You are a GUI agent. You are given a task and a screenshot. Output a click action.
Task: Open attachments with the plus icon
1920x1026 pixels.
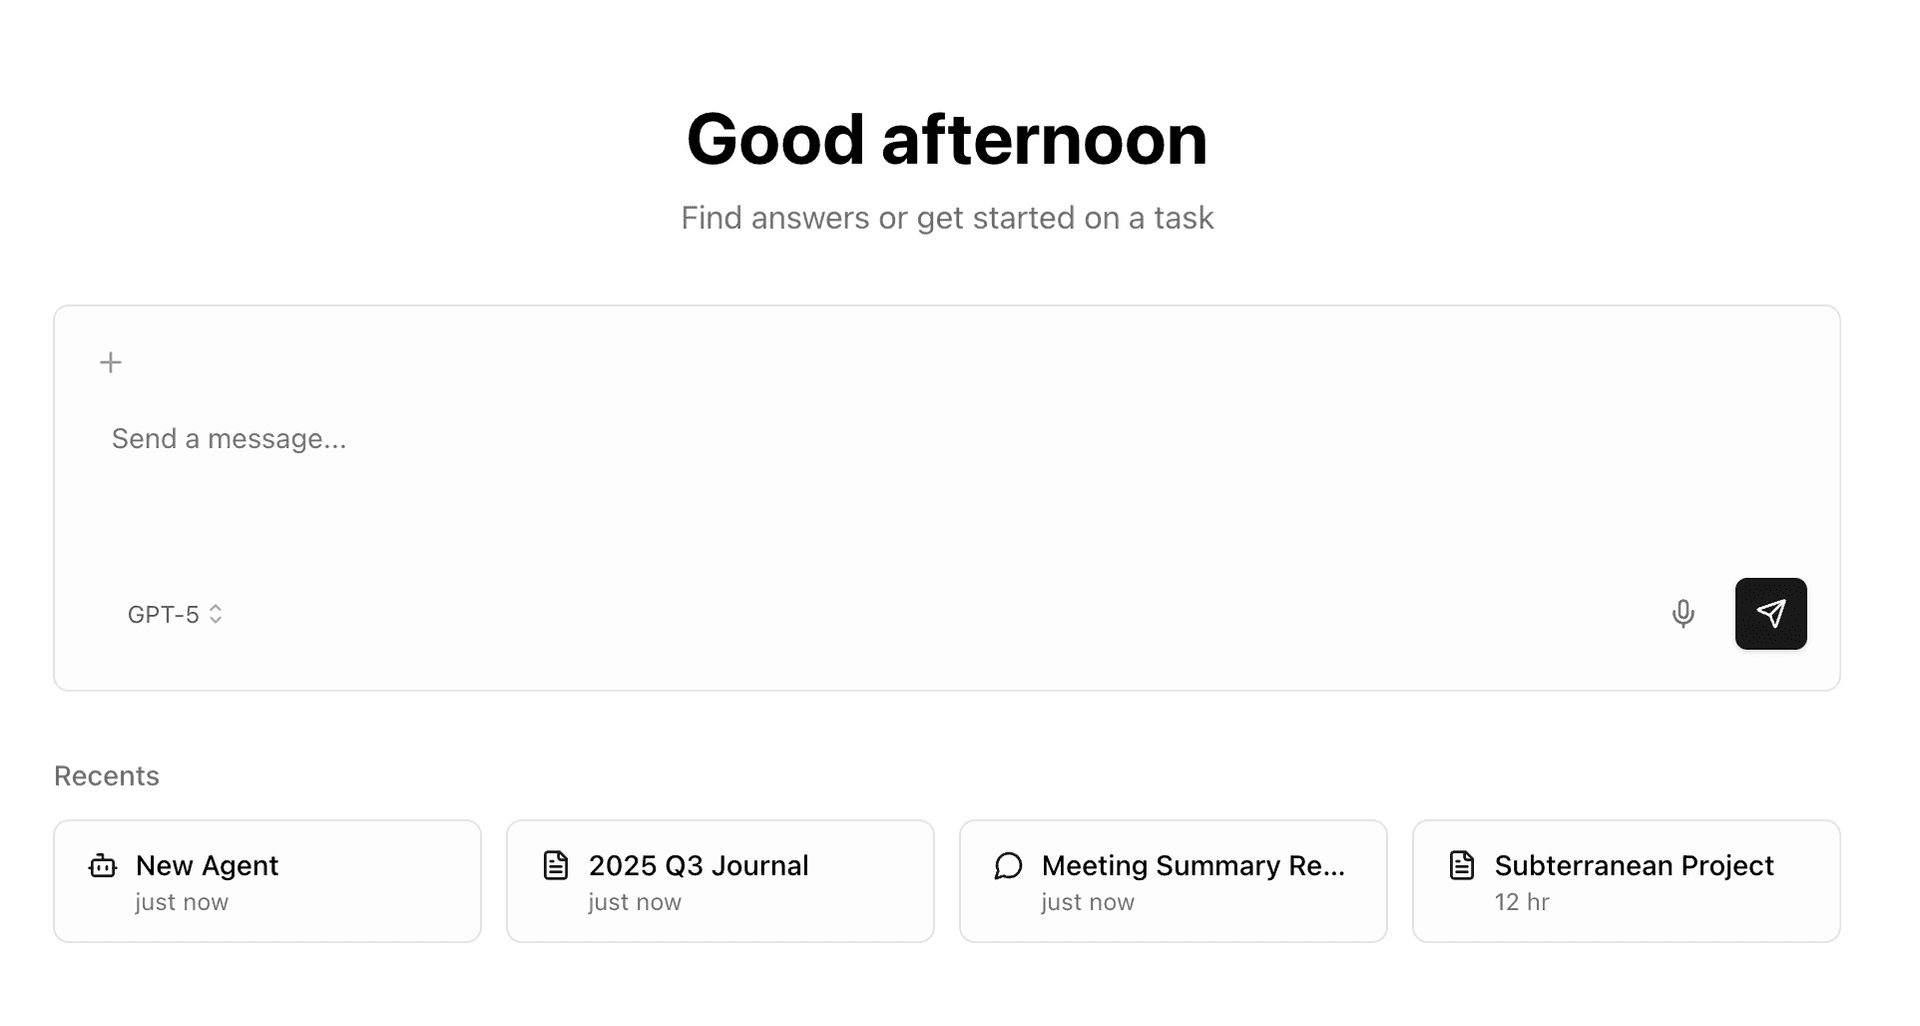[x=110, y=362]
